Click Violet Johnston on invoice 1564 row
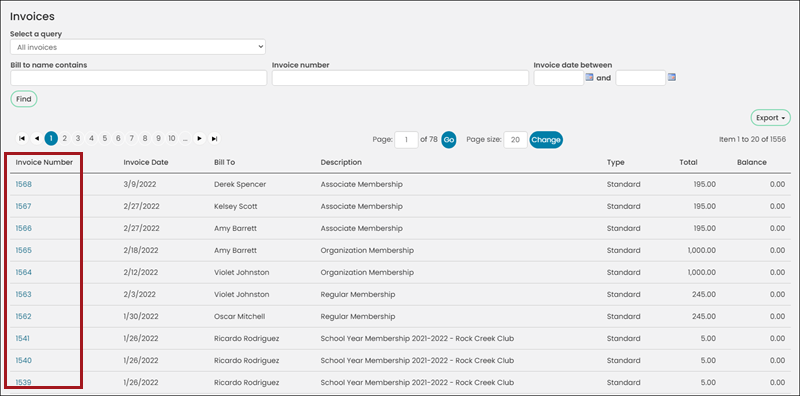Screen dimensions: 800x396 pyautogui.click(x=242, y=273)
